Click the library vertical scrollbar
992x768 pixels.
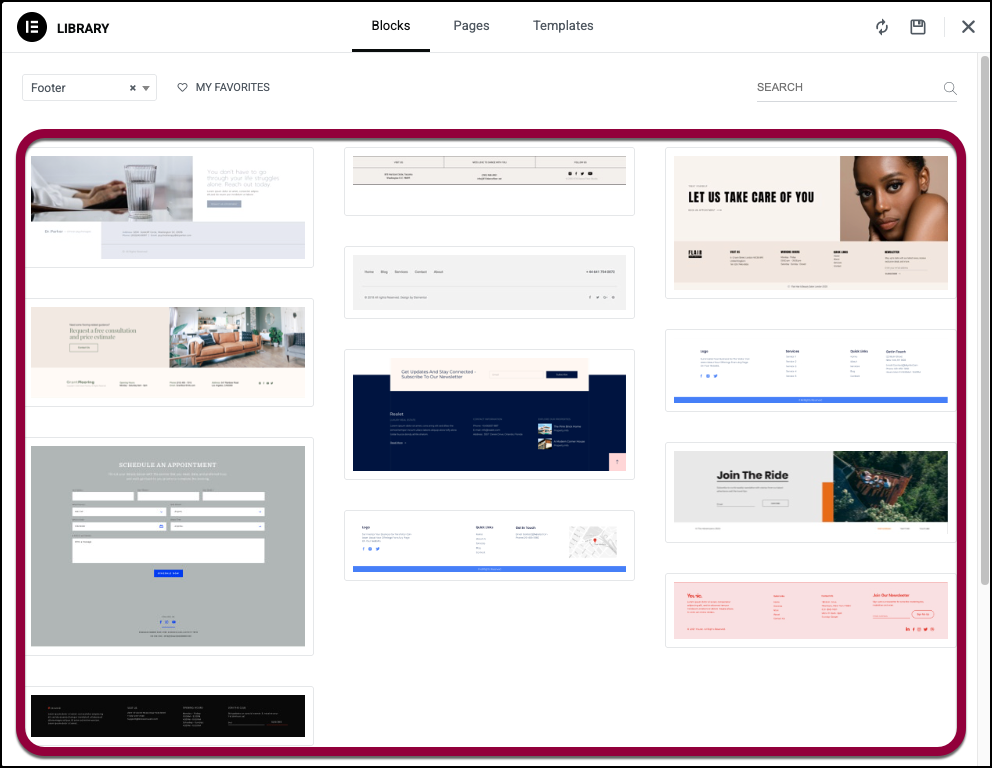(x=984, y=300)
